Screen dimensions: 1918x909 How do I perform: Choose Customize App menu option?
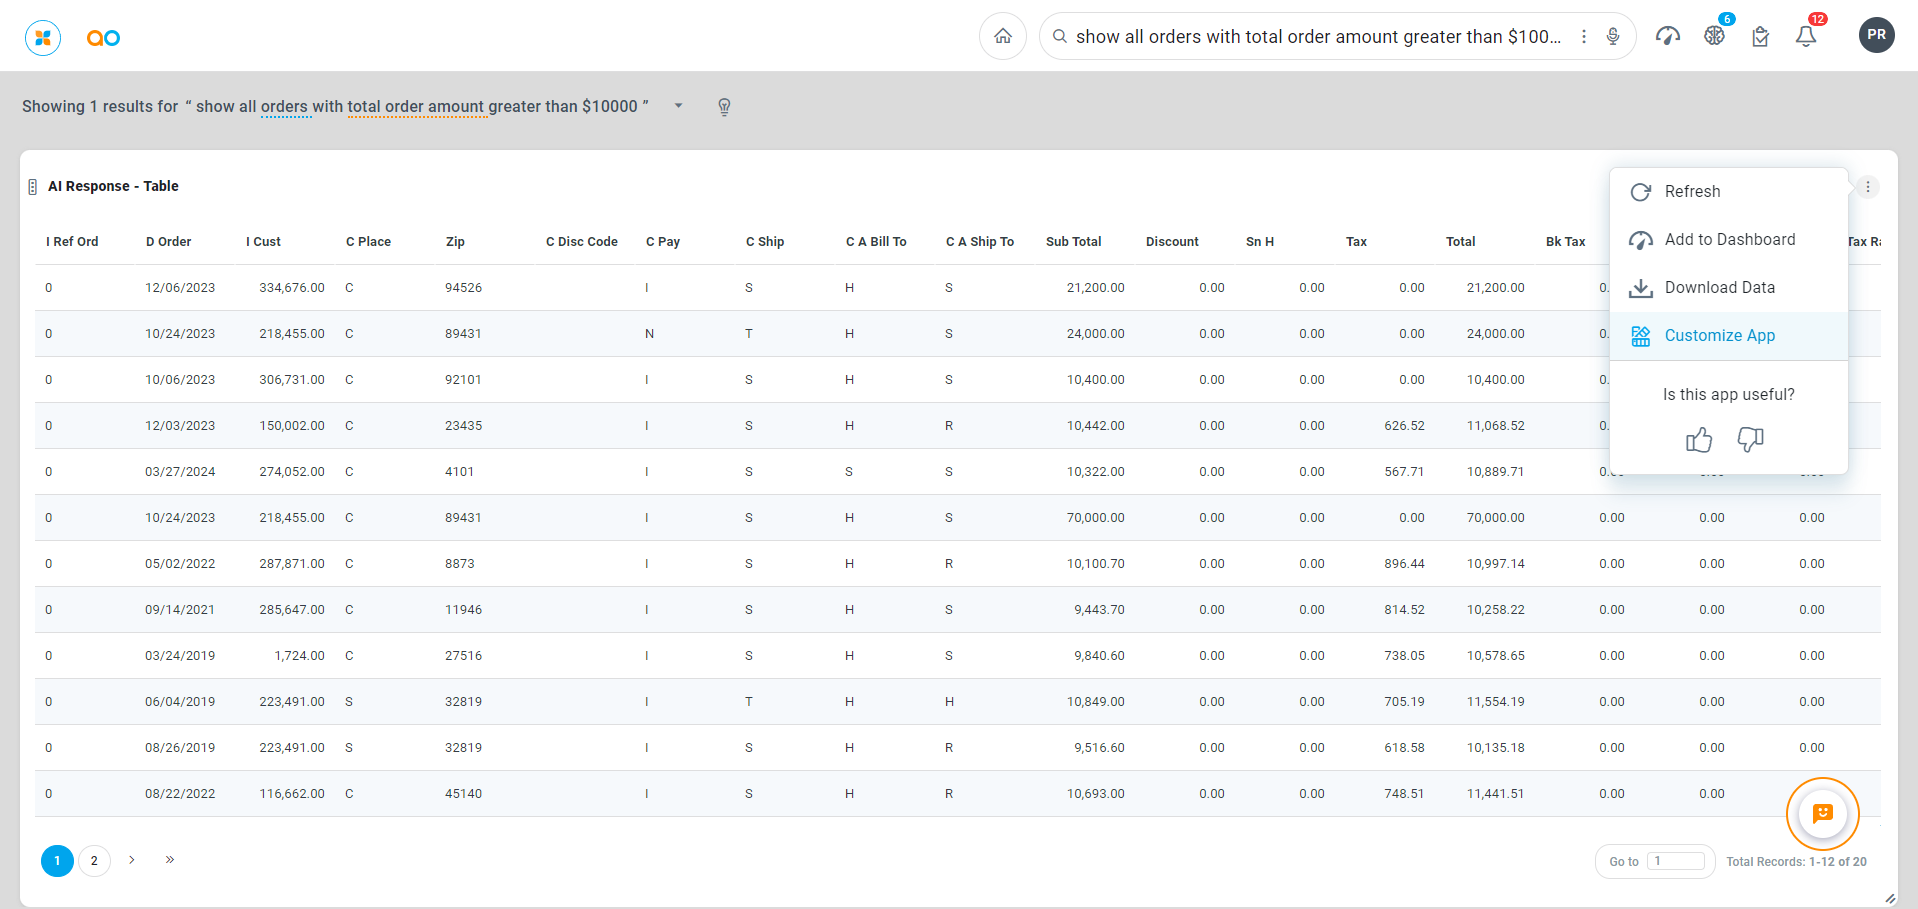point(1719,336)
